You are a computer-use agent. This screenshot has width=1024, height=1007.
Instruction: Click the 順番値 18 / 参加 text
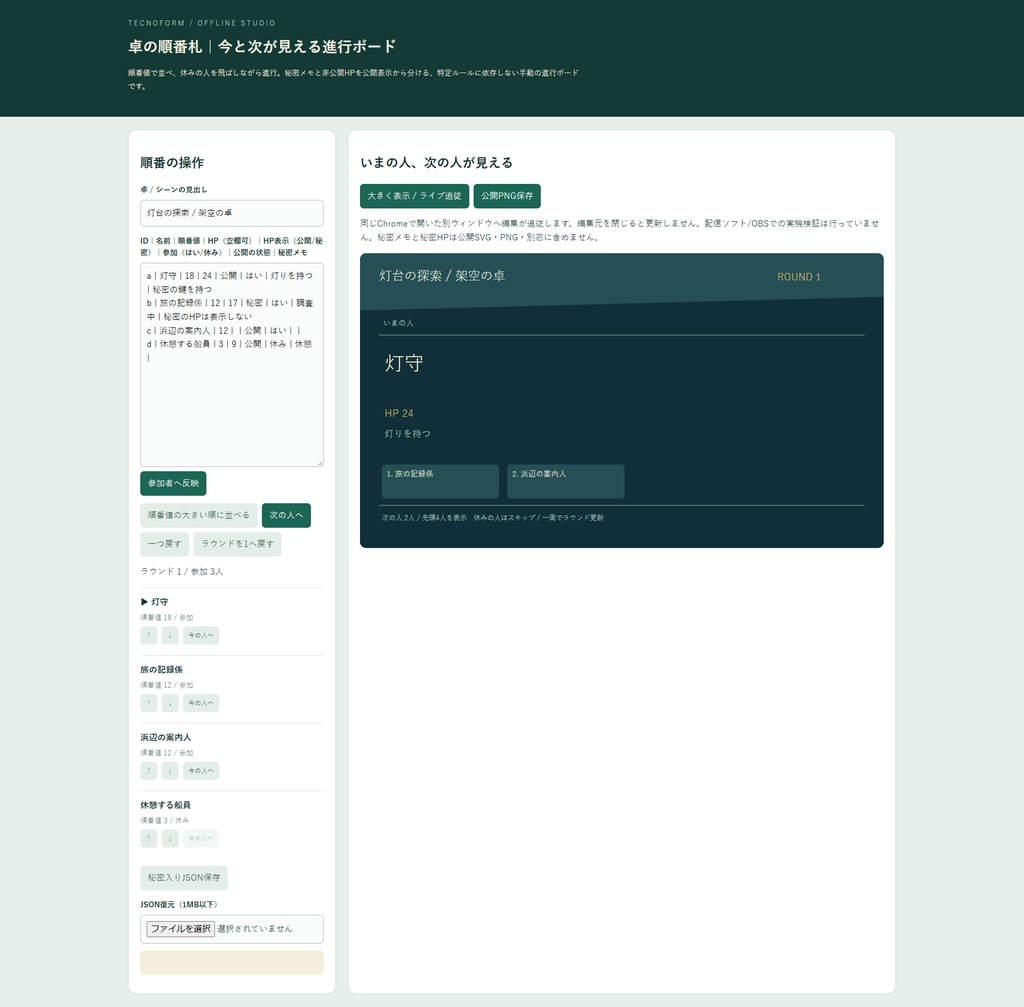[167, 617]
